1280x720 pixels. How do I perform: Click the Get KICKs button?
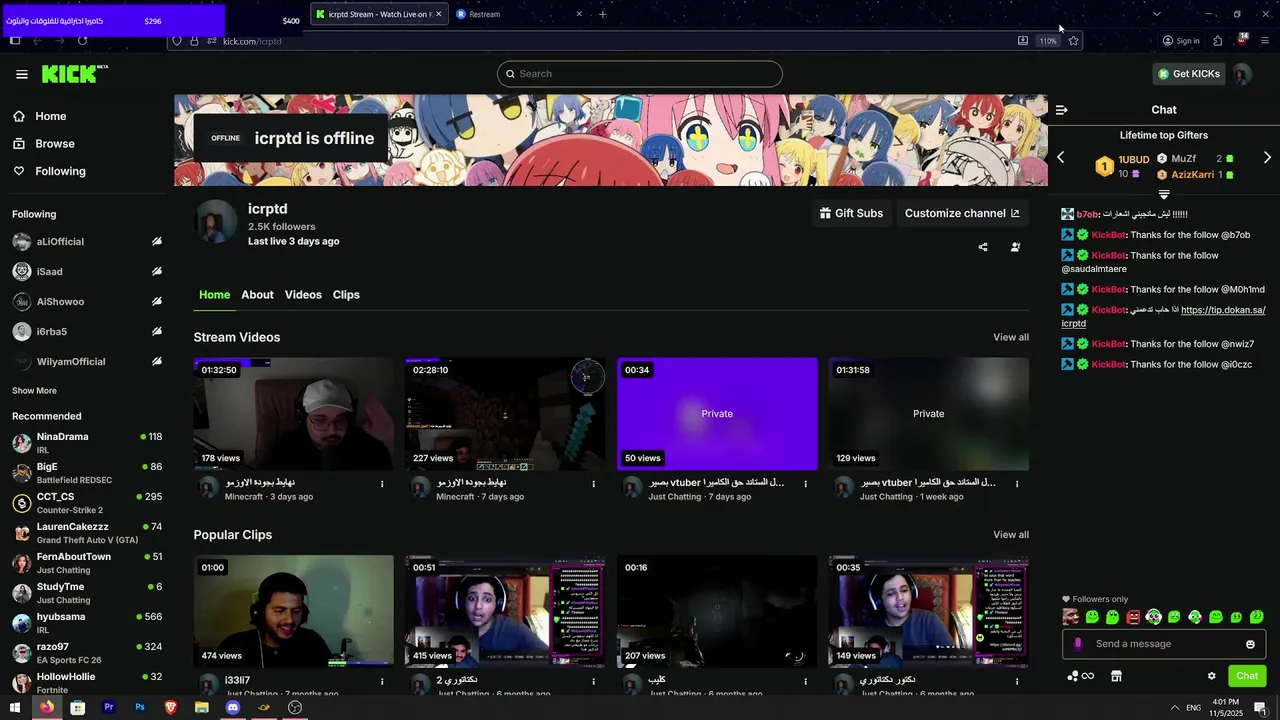[x=1188, y=74]
